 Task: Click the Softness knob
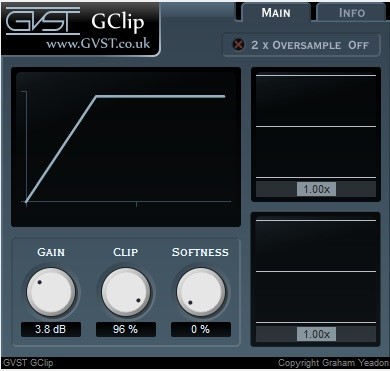201,292
